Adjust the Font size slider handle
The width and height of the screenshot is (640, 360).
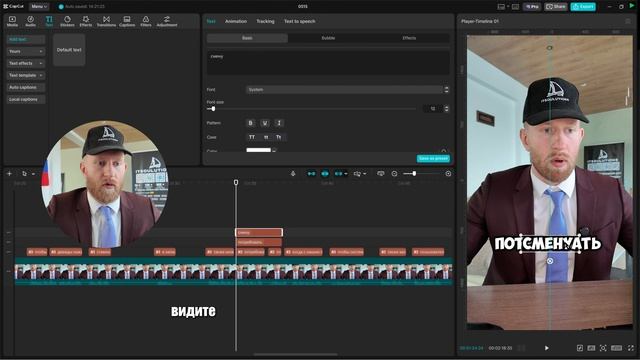tap(213, 109)
